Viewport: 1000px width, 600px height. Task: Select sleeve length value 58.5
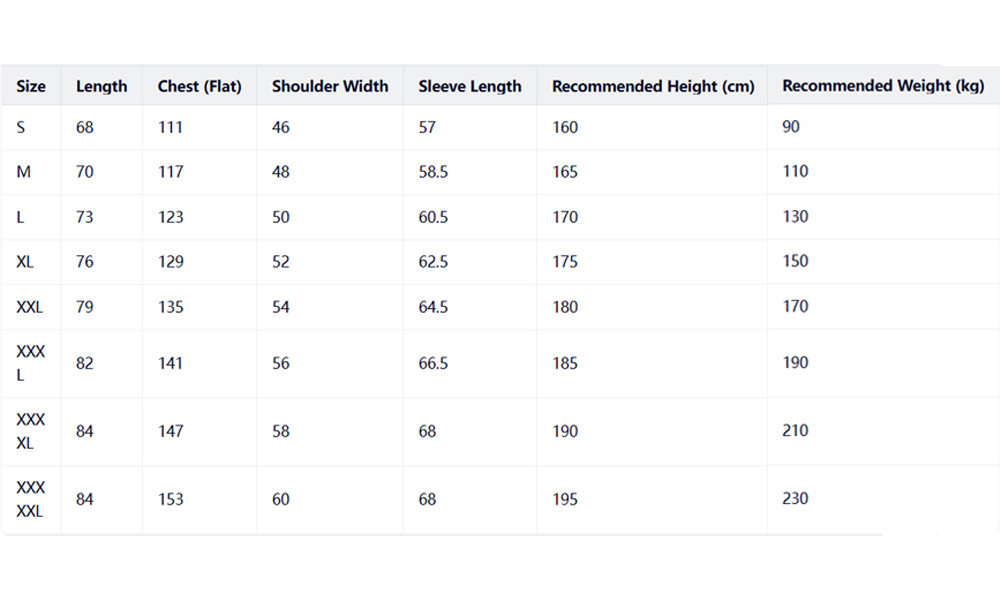[433, 172]
